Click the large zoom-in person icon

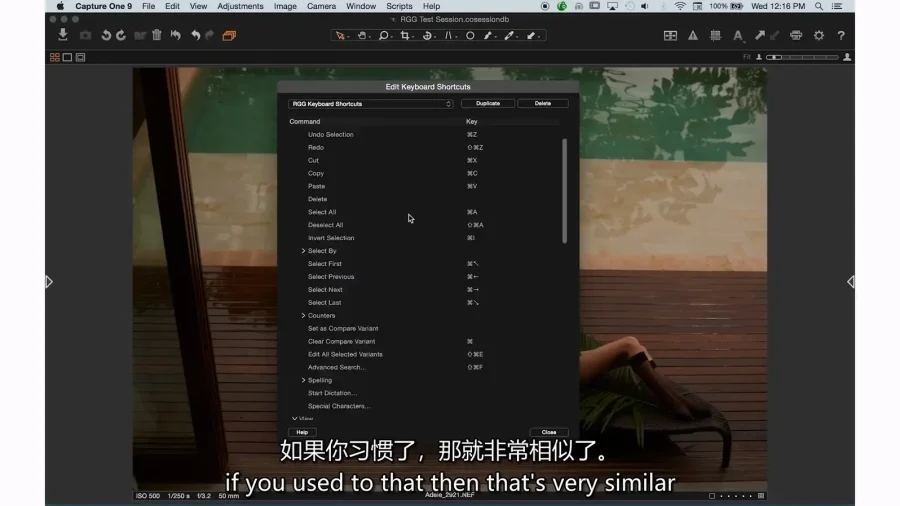tap(847, 57)
